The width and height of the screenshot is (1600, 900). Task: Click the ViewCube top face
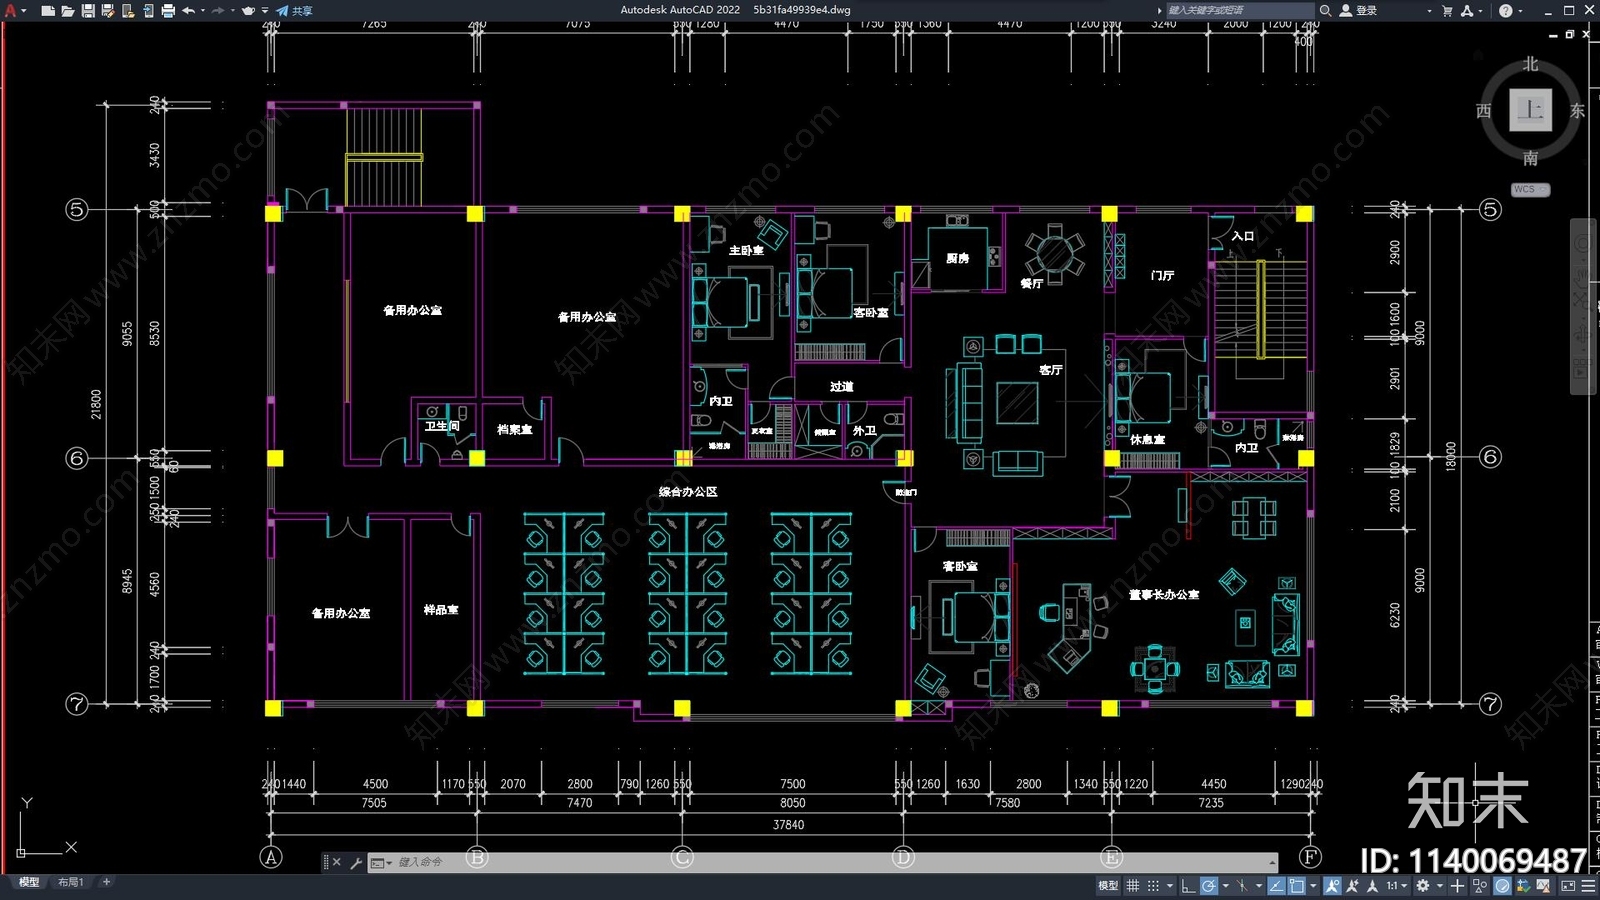pos(1530,110)
